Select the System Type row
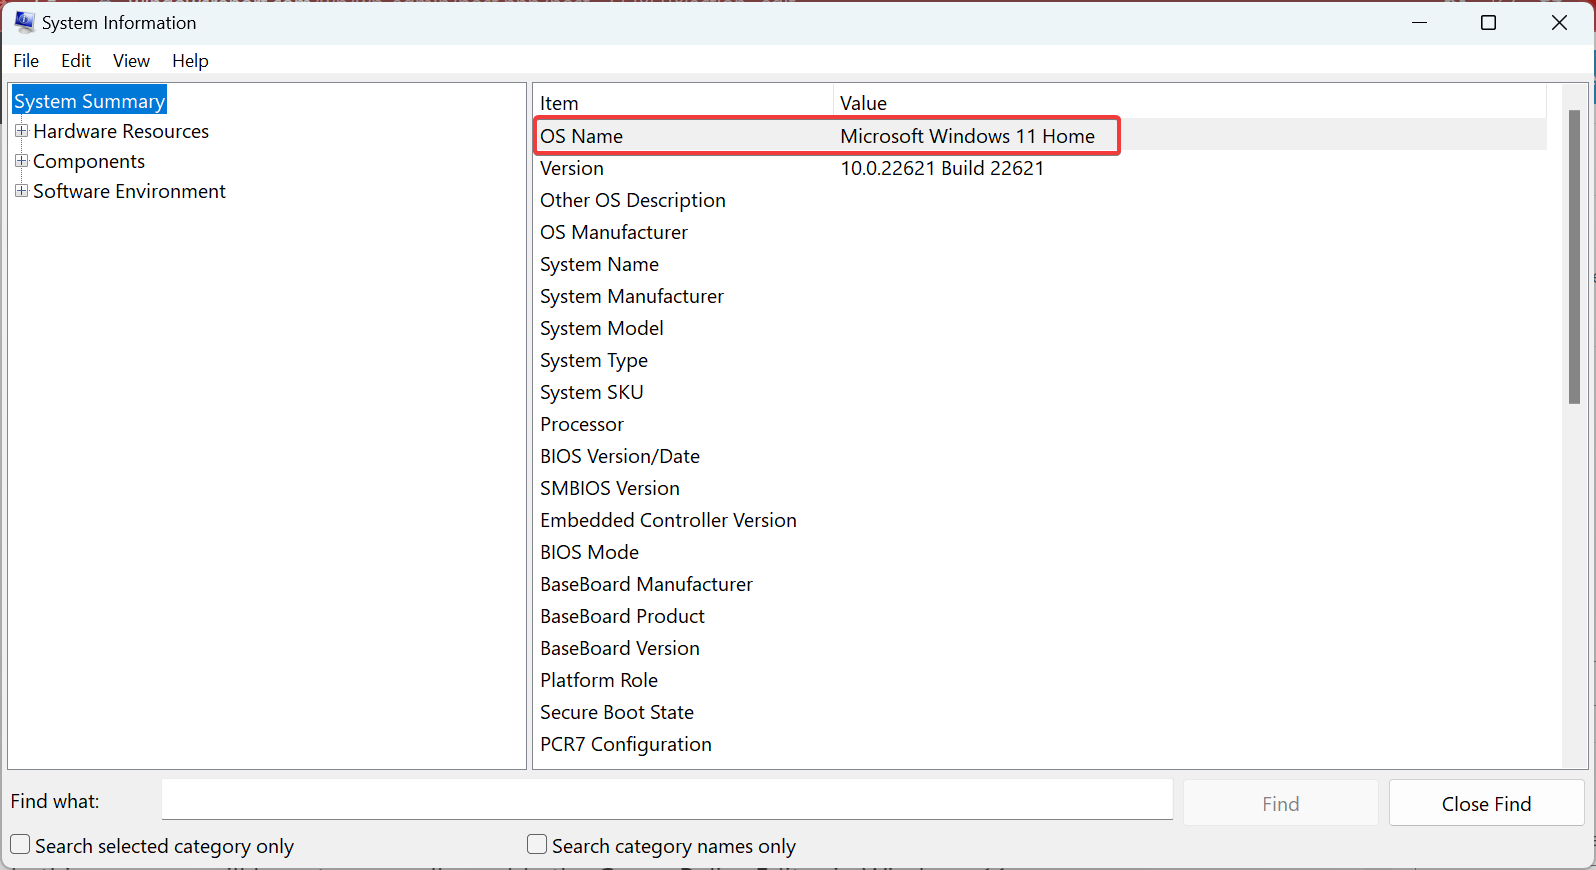1596x870 pixels. [x=1040, y=360]
